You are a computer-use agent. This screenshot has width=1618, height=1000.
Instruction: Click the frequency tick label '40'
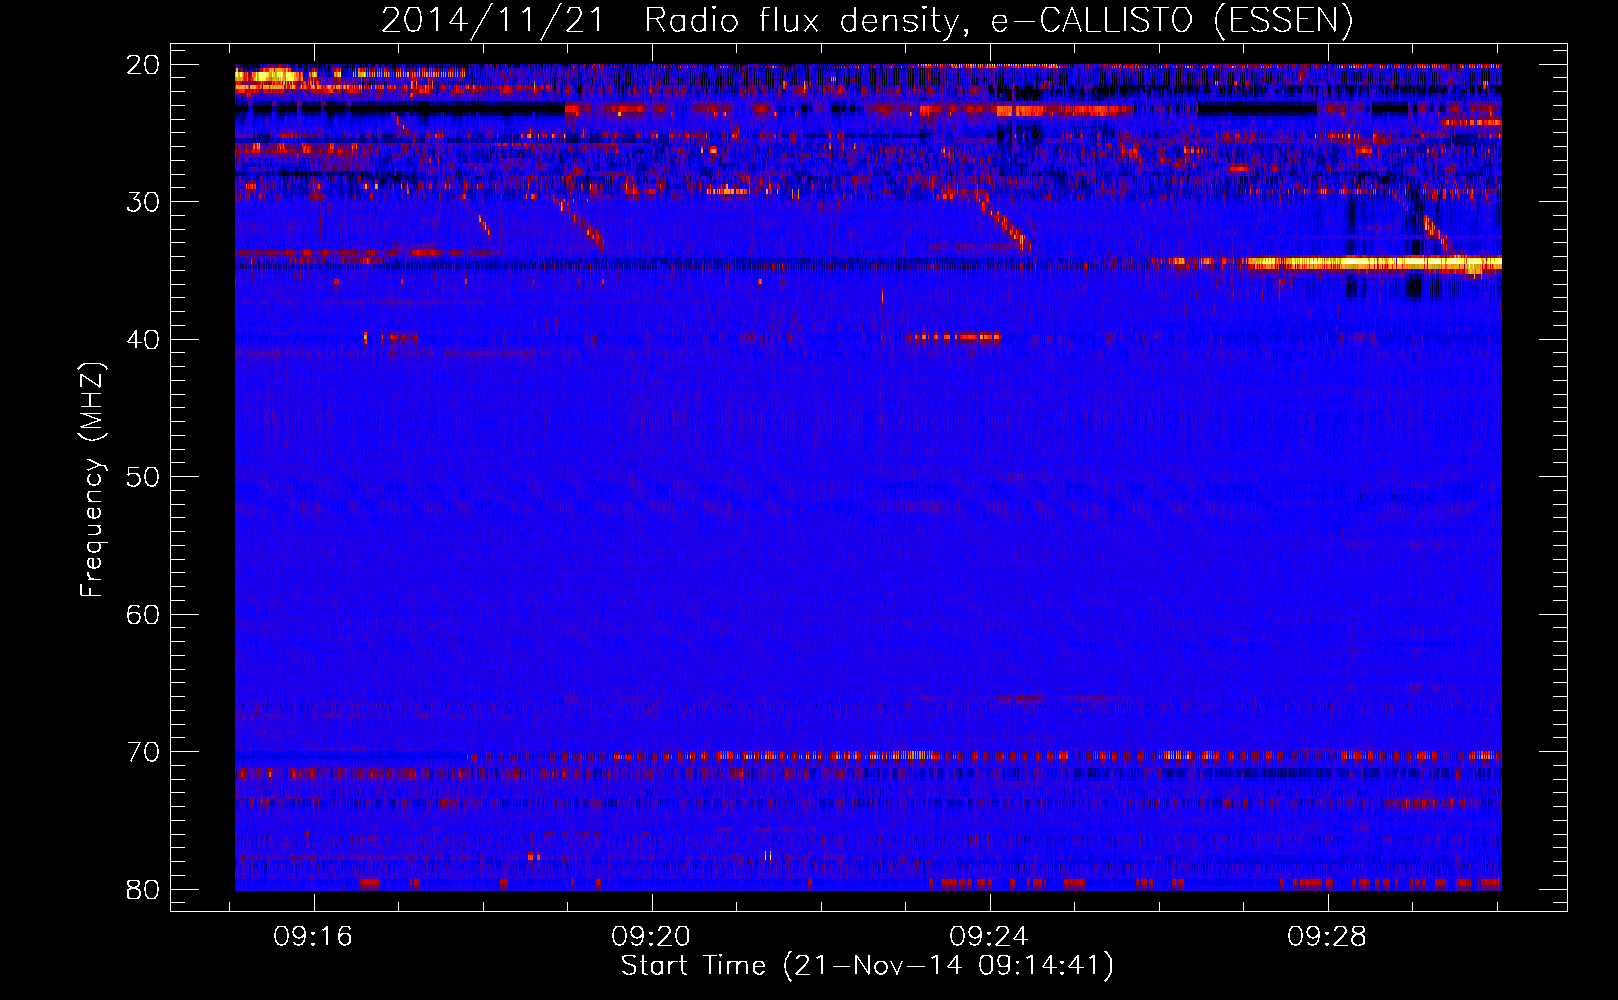coord(143,340)
